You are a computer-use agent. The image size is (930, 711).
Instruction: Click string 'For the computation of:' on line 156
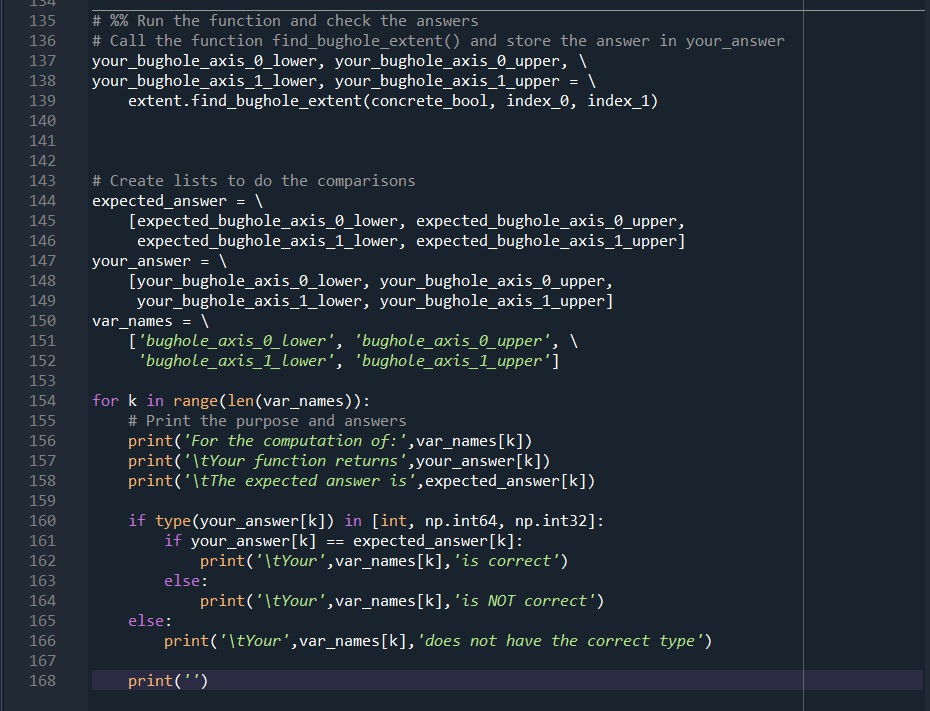[x=294, y=441]
